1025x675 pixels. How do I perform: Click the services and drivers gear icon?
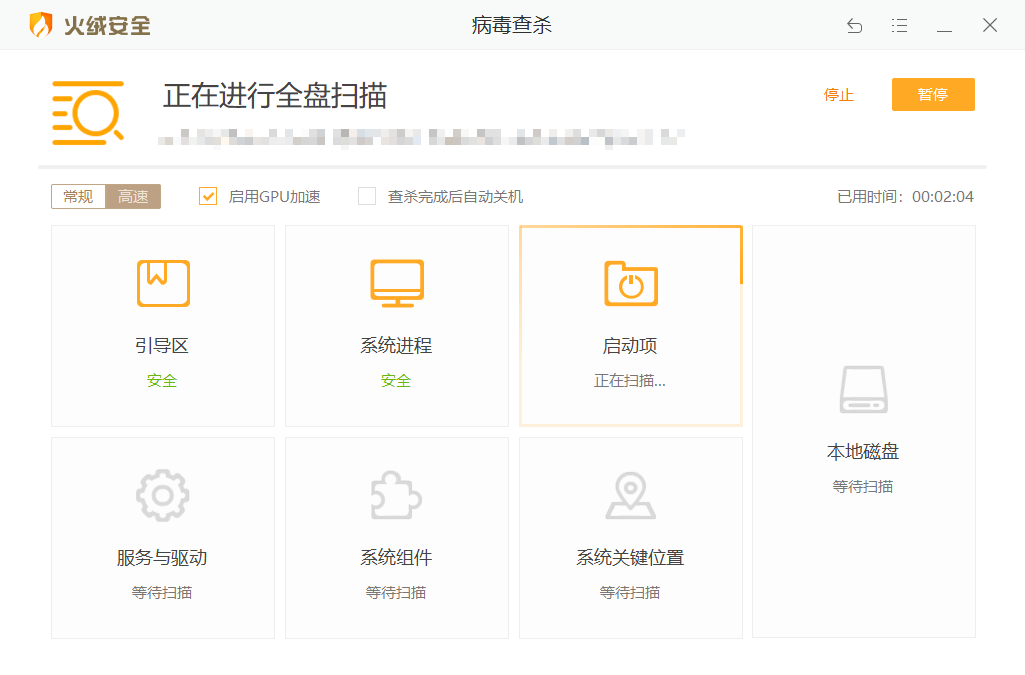[x=163, y=495]
